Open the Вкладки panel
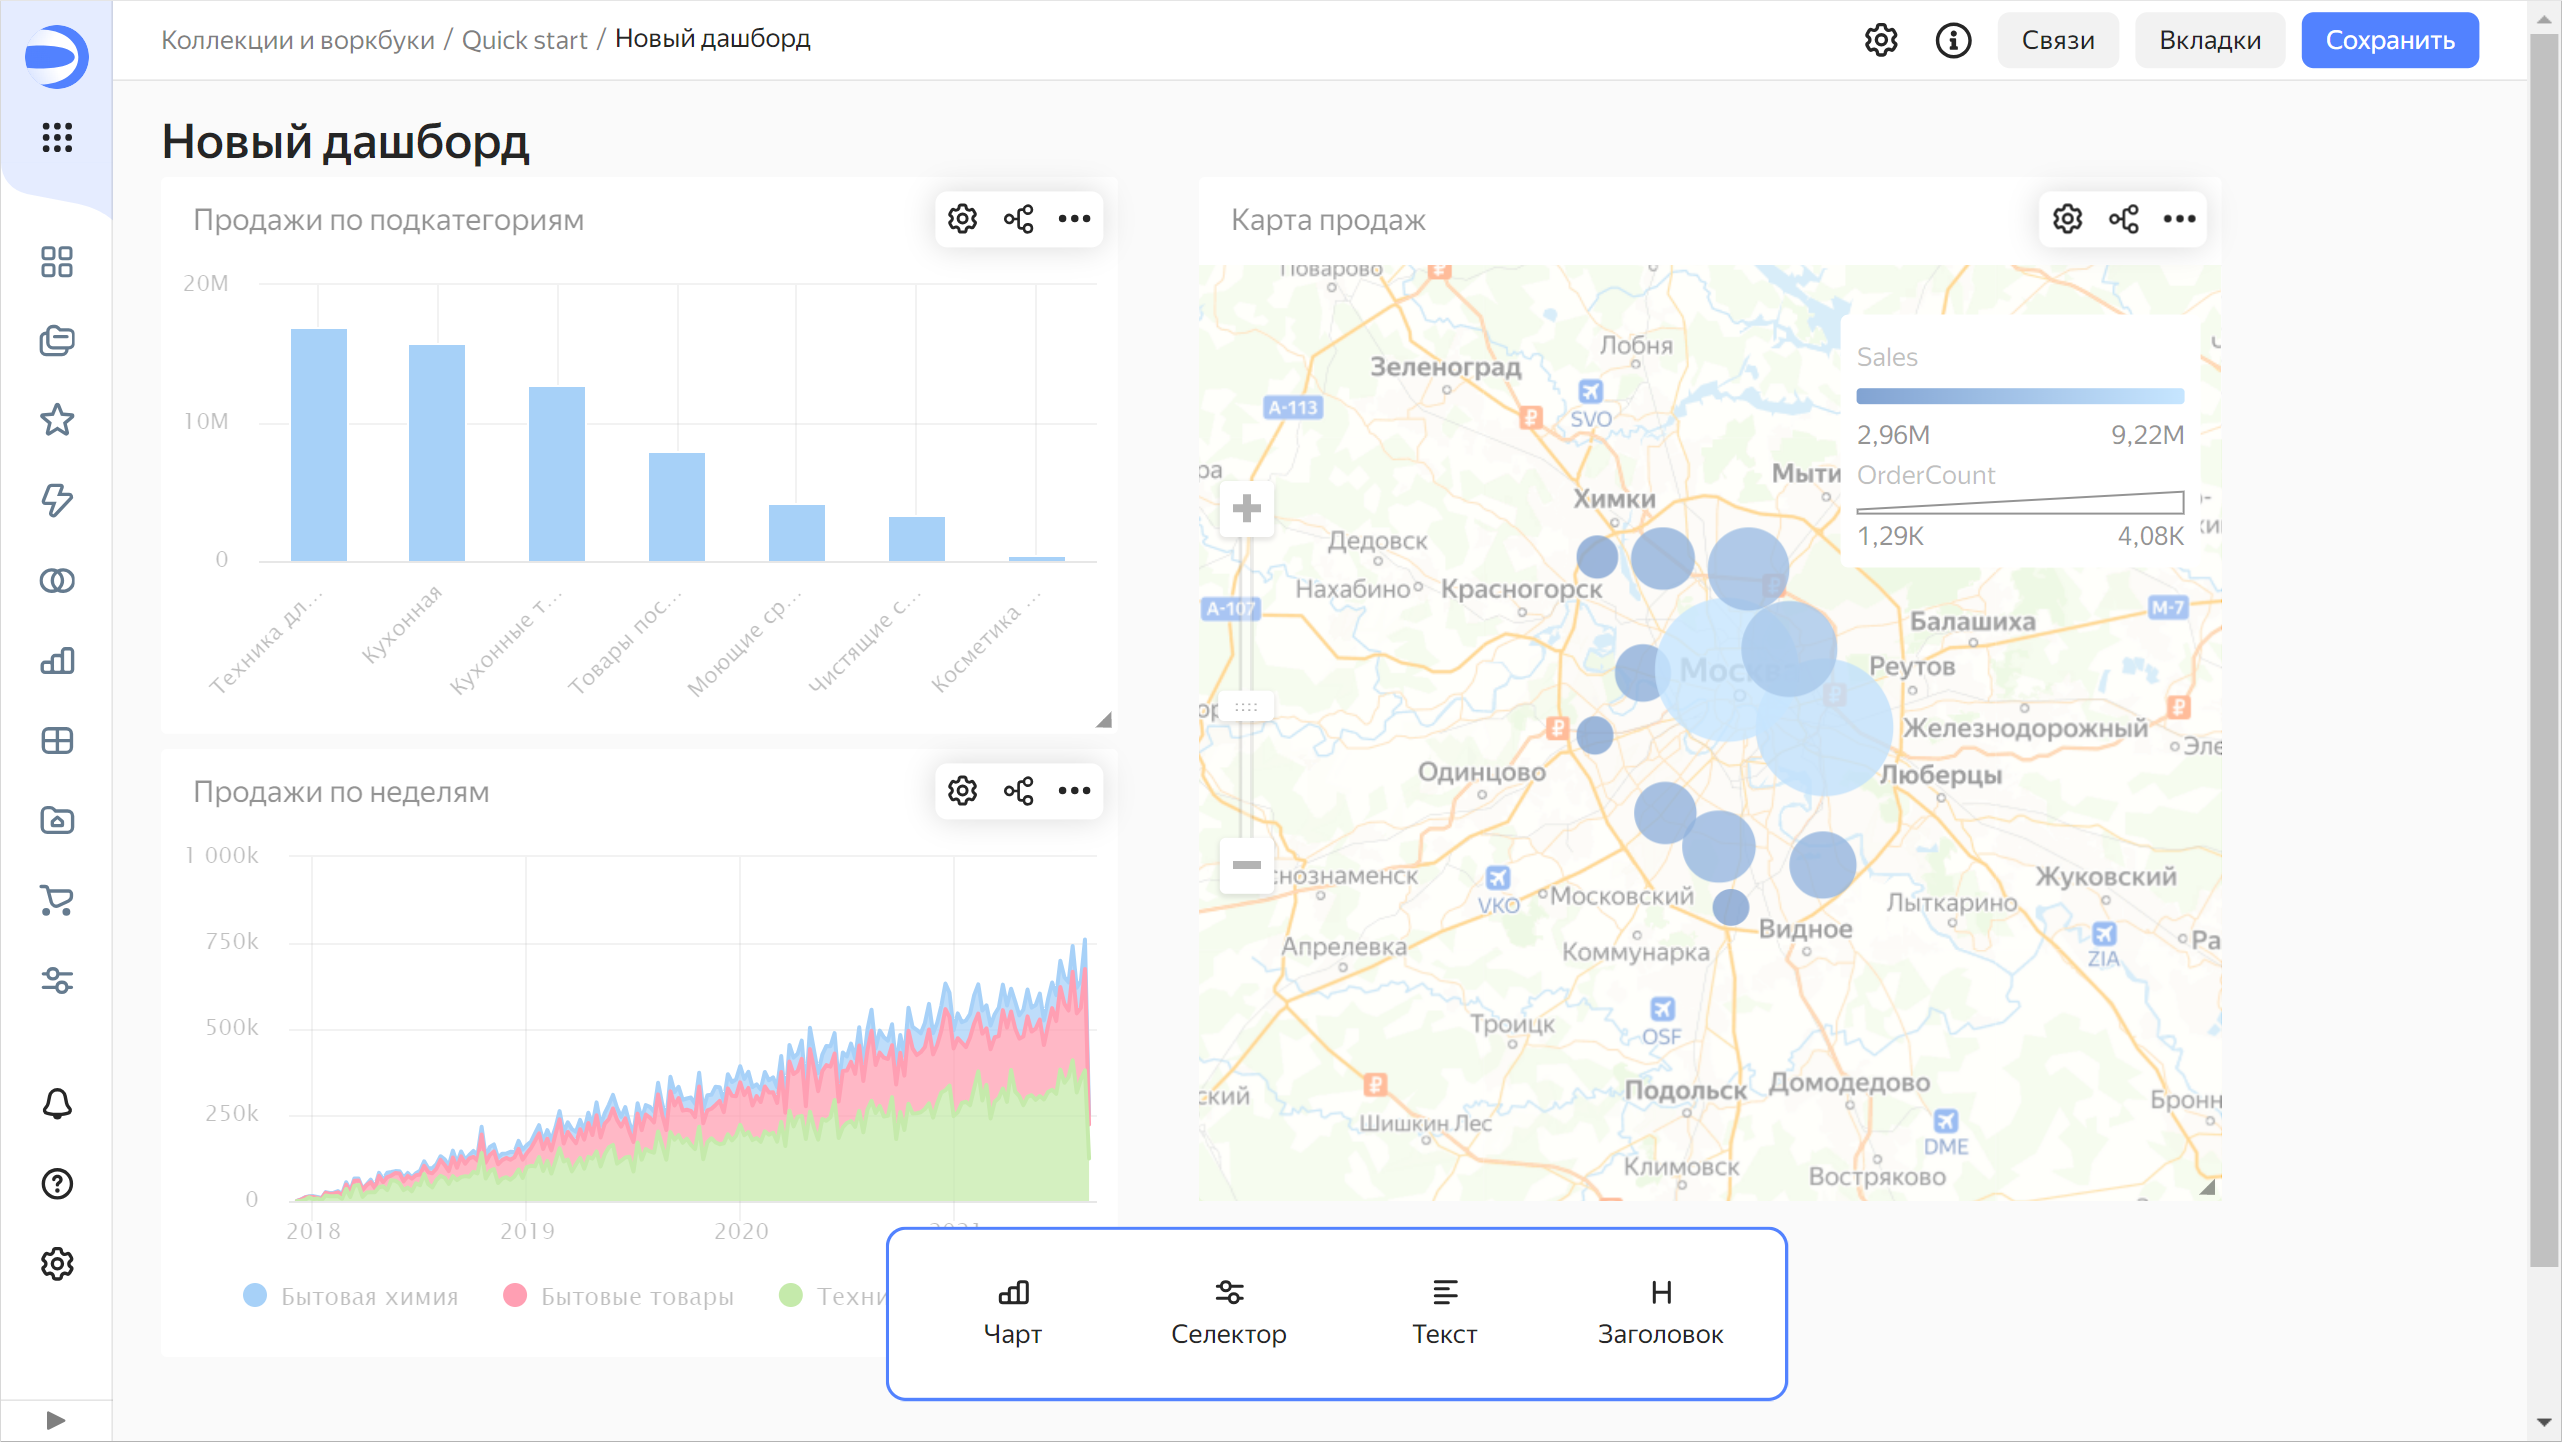The image size is (2562, 1442). click(2209, 40)
